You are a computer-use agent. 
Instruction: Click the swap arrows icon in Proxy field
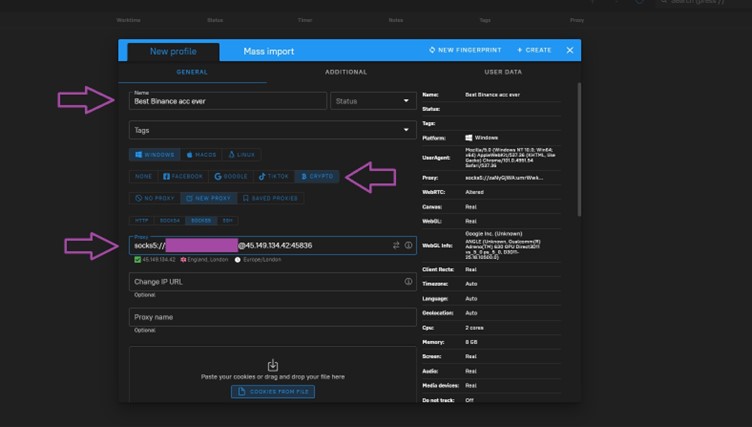pyautogui.click(x=396, y=245)
